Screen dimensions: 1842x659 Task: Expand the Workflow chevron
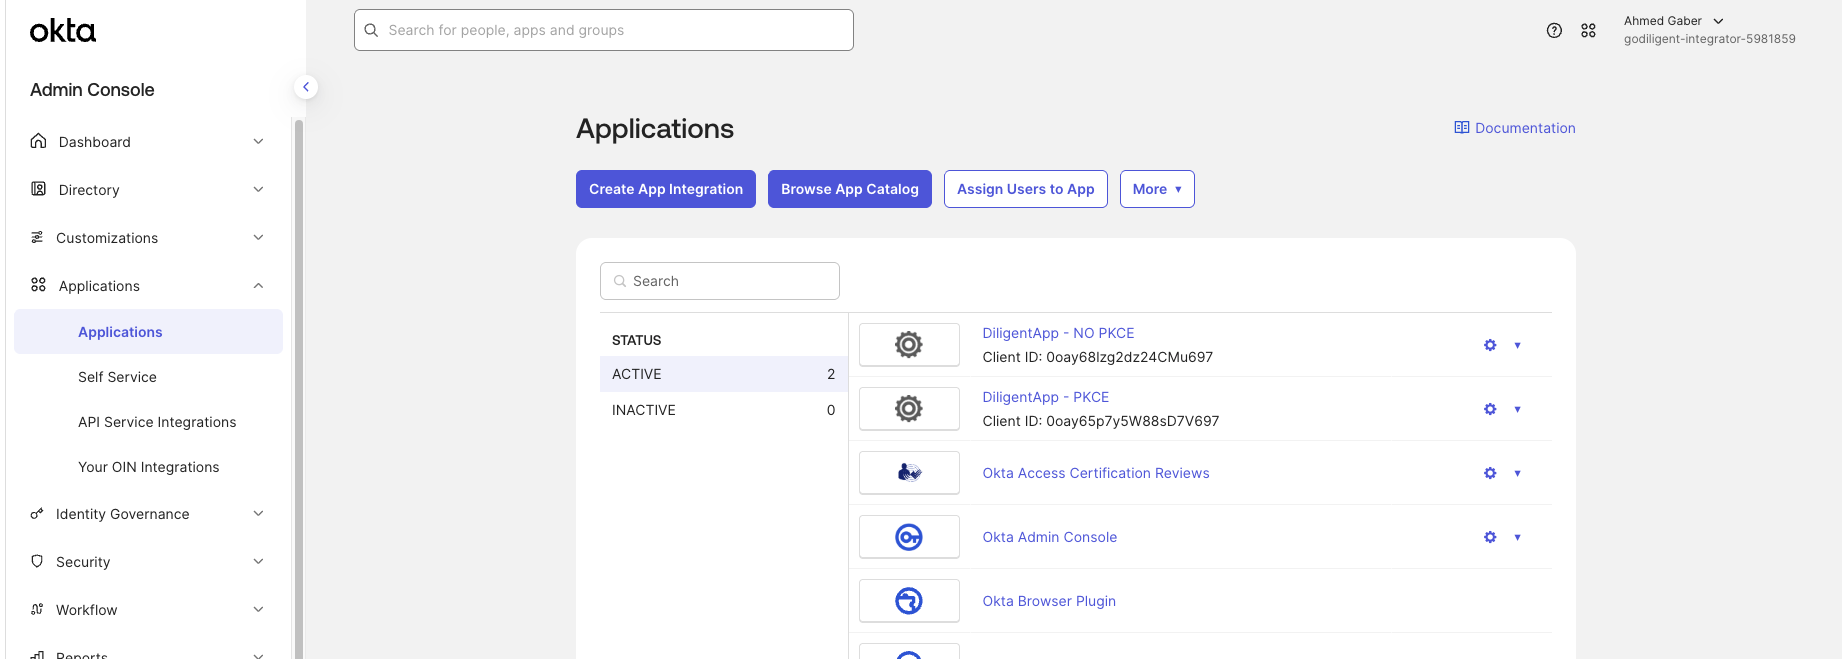point(258,609)
